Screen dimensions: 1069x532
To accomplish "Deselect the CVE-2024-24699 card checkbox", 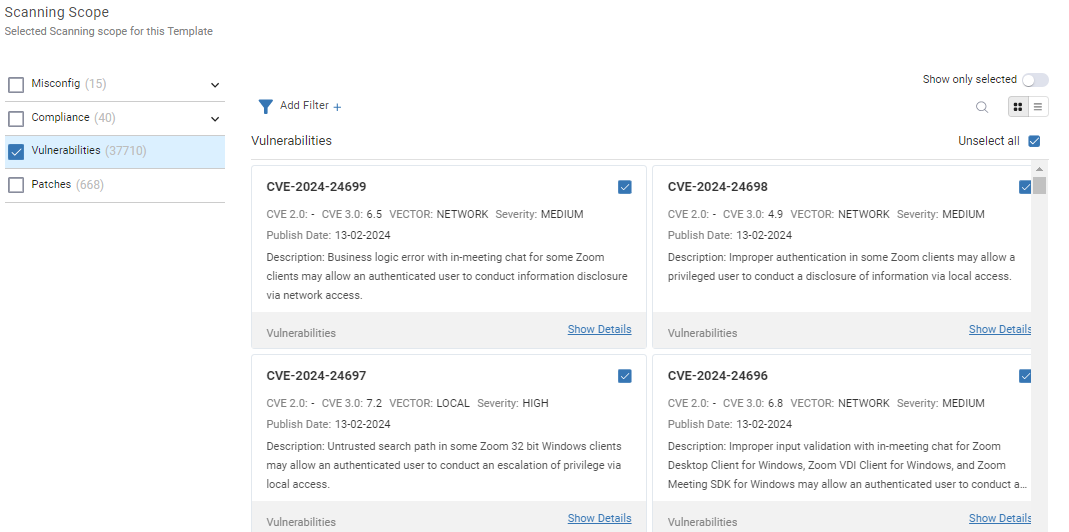I will point(624,187).
